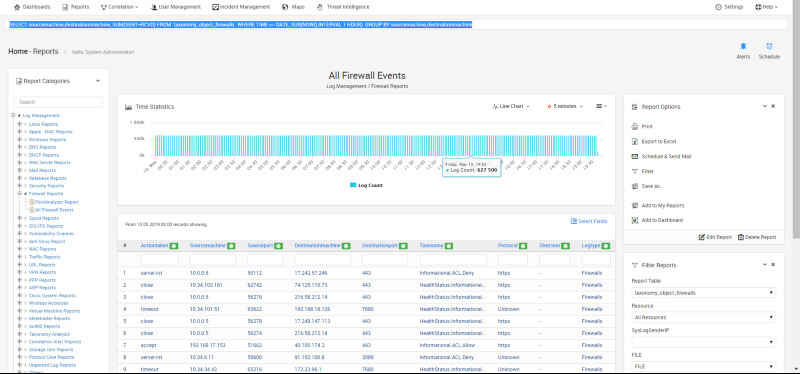Click the Edit Report pencil icon

702,237
